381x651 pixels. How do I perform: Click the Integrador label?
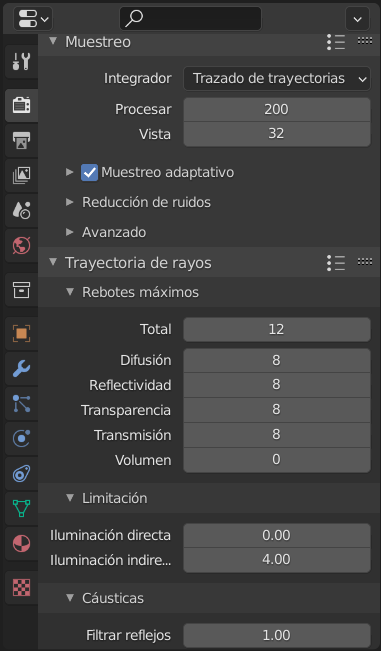[x=137, y=78]
